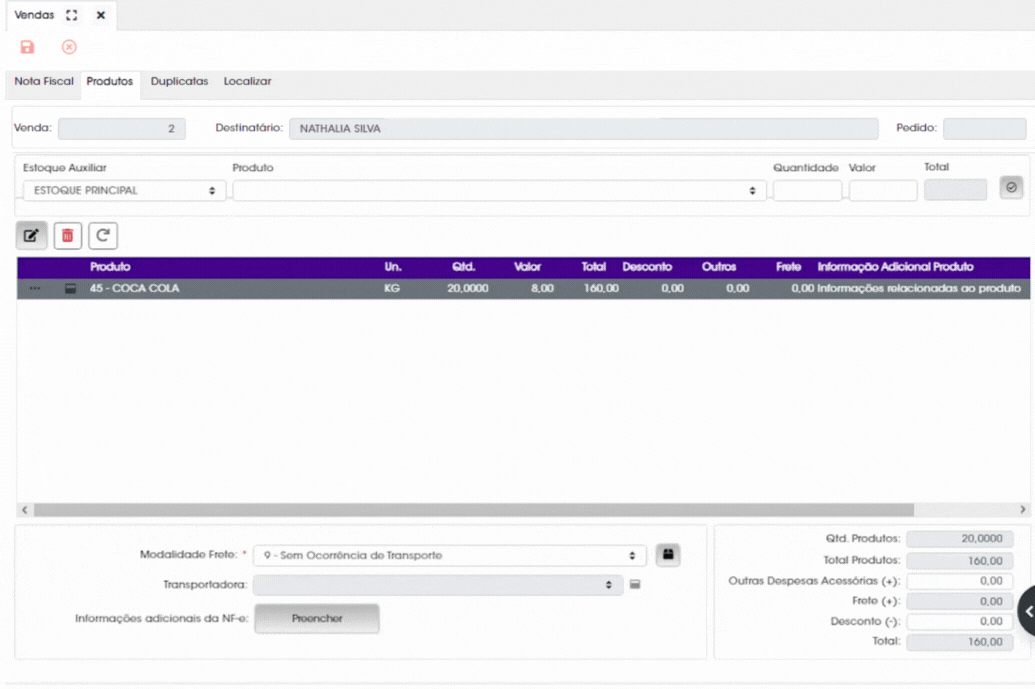Click the Total Produtos summary field
Screen dimensions: 1035x689
click(960, 560)
